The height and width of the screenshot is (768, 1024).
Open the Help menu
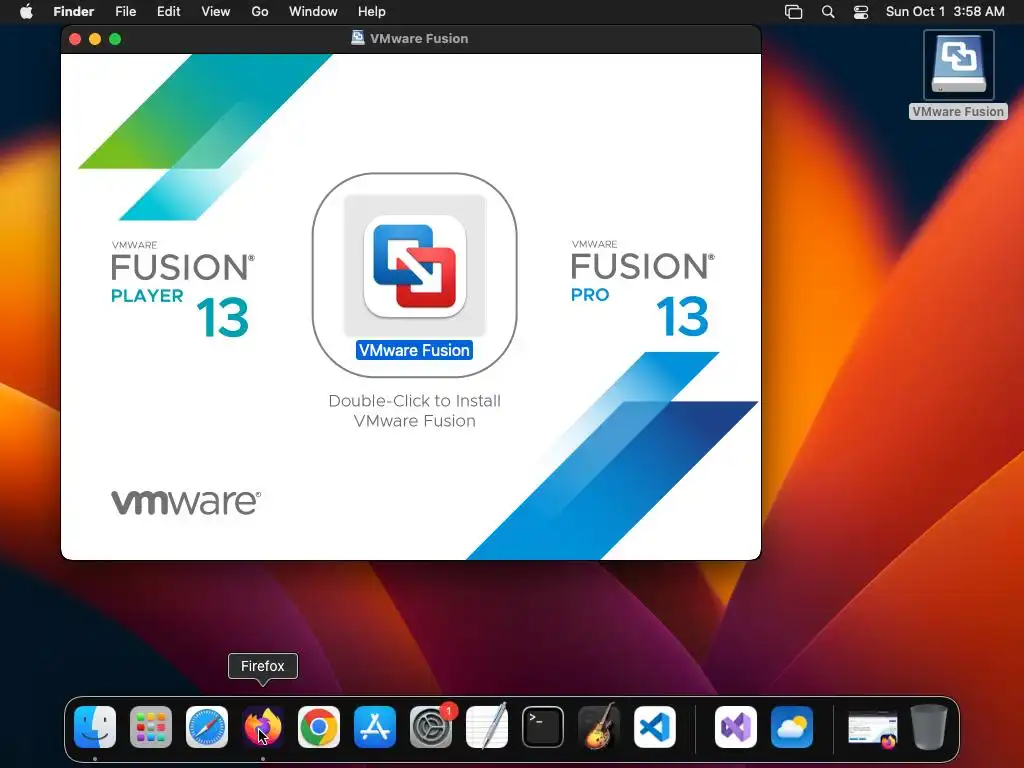point(372,12)
